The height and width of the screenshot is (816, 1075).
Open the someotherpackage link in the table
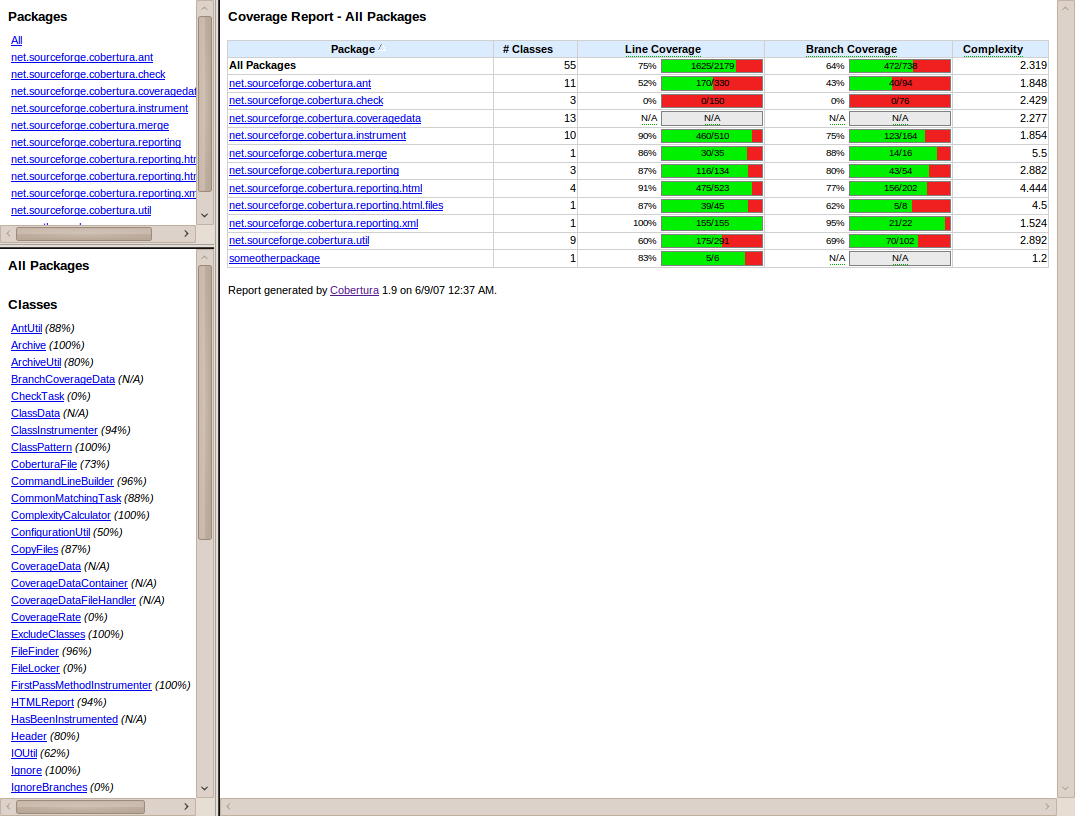274,258
